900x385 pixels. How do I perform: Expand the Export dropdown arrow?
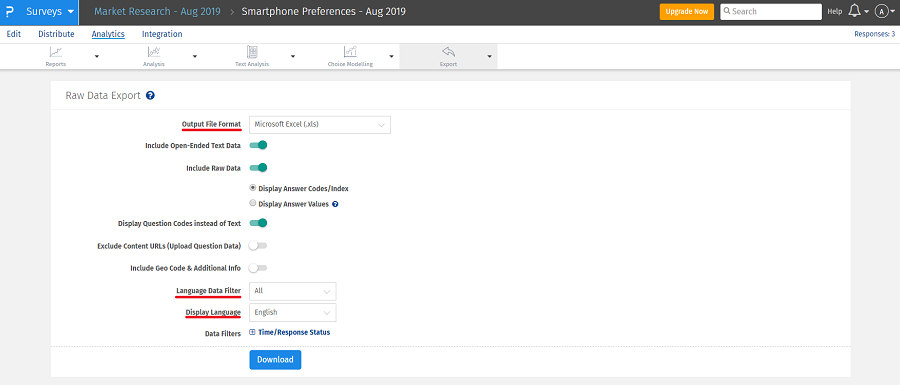(x=489, y=56)
